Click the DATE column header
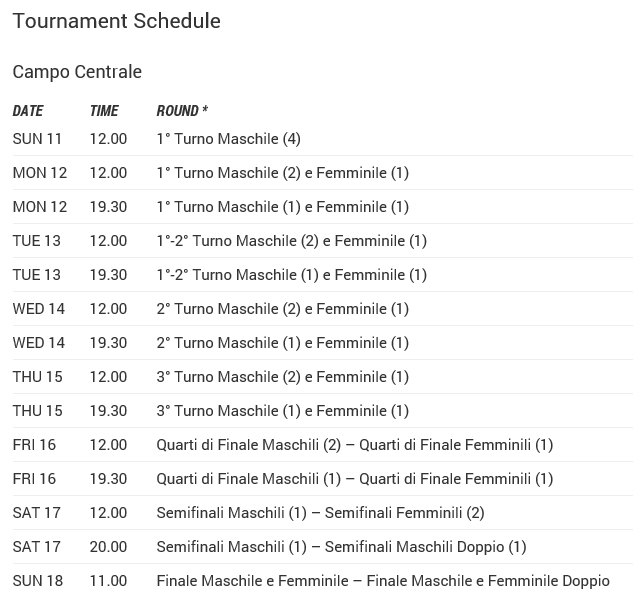Screen dimensions: 633x601 point(28,111)
